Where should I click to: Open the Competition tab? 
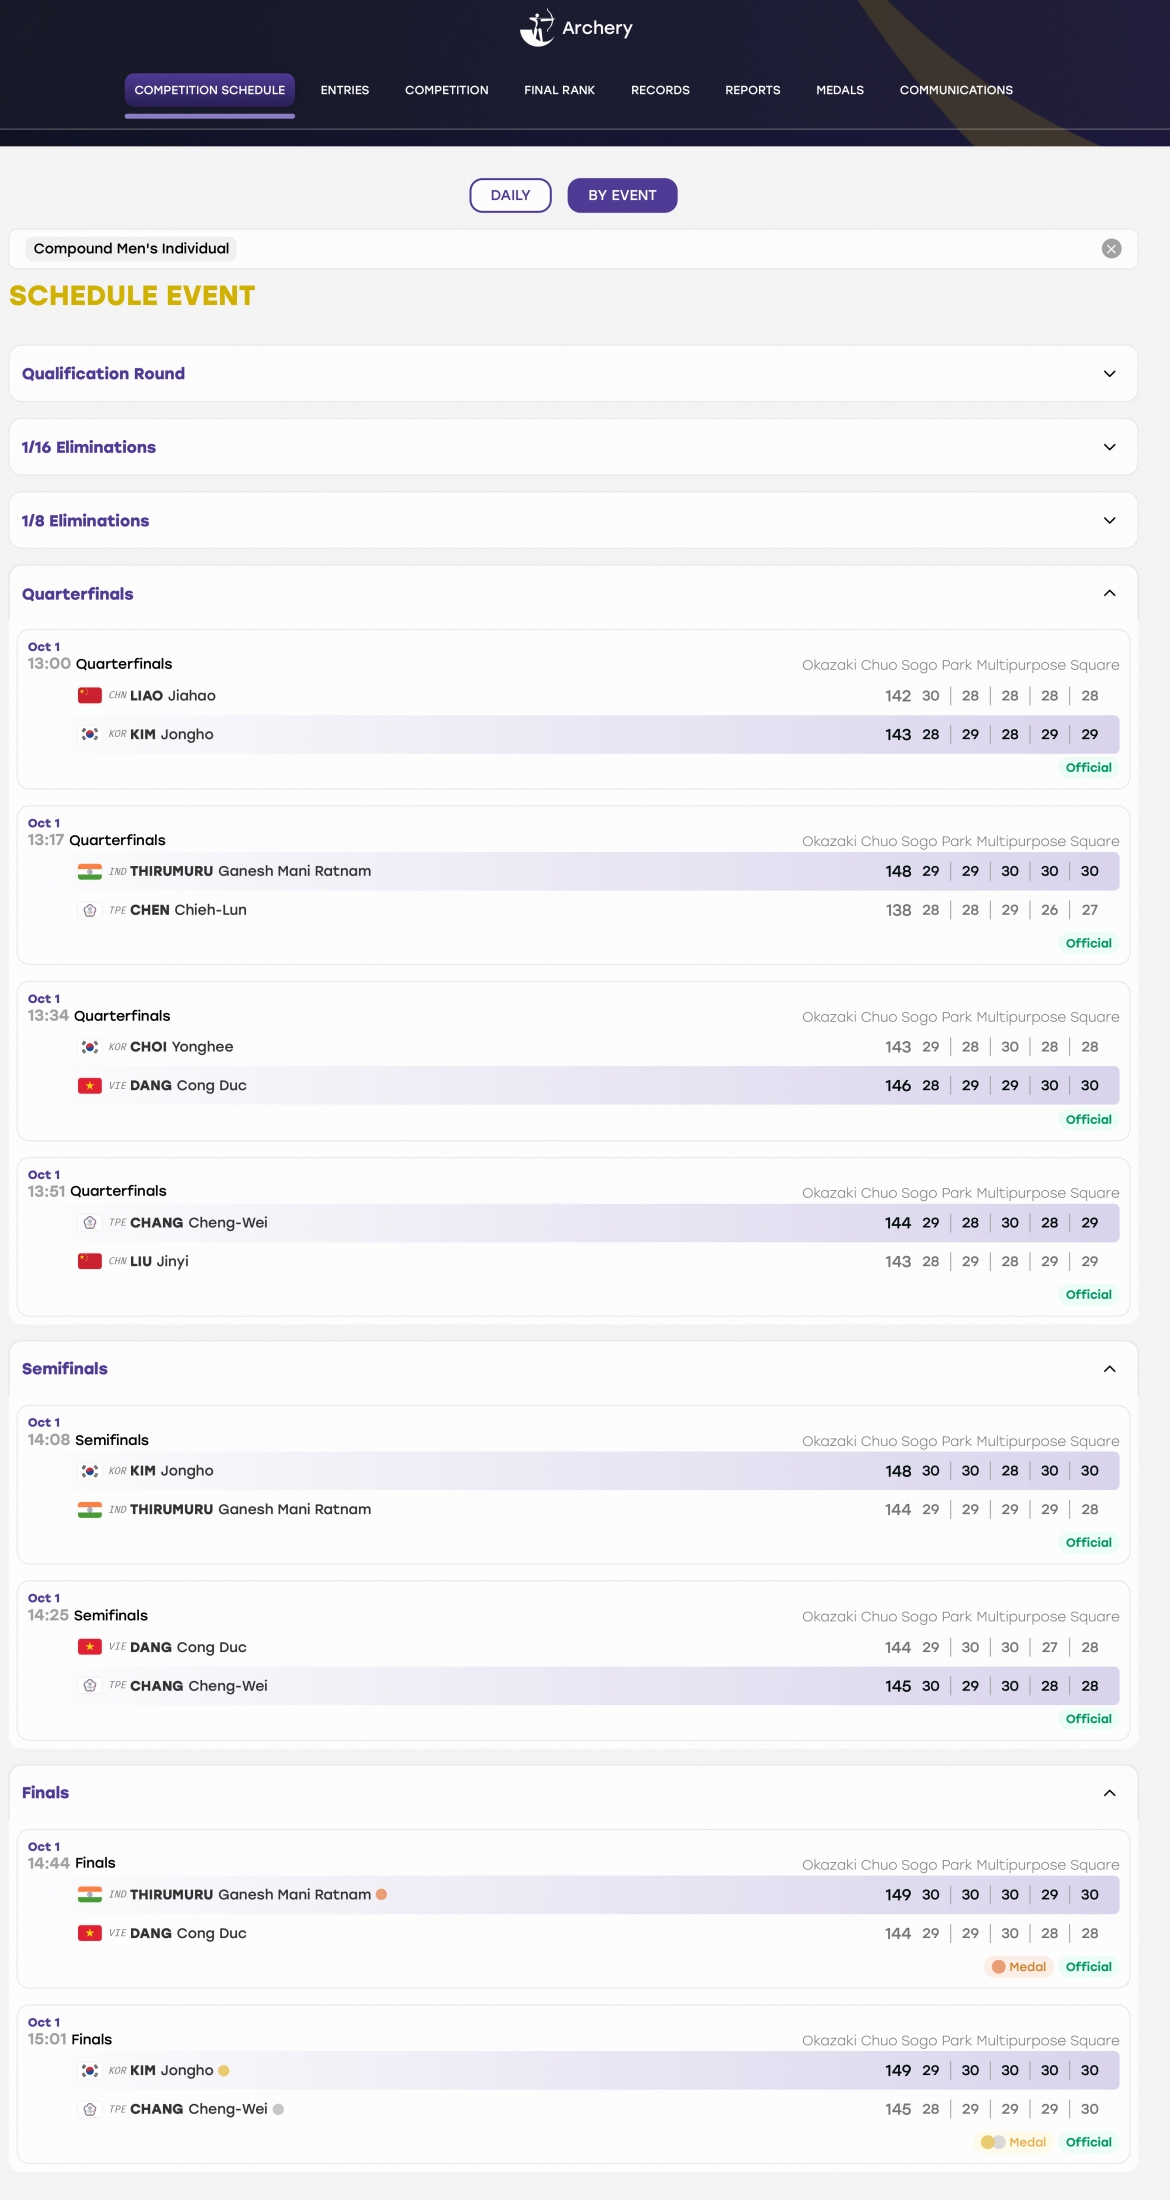click(447, 90)
